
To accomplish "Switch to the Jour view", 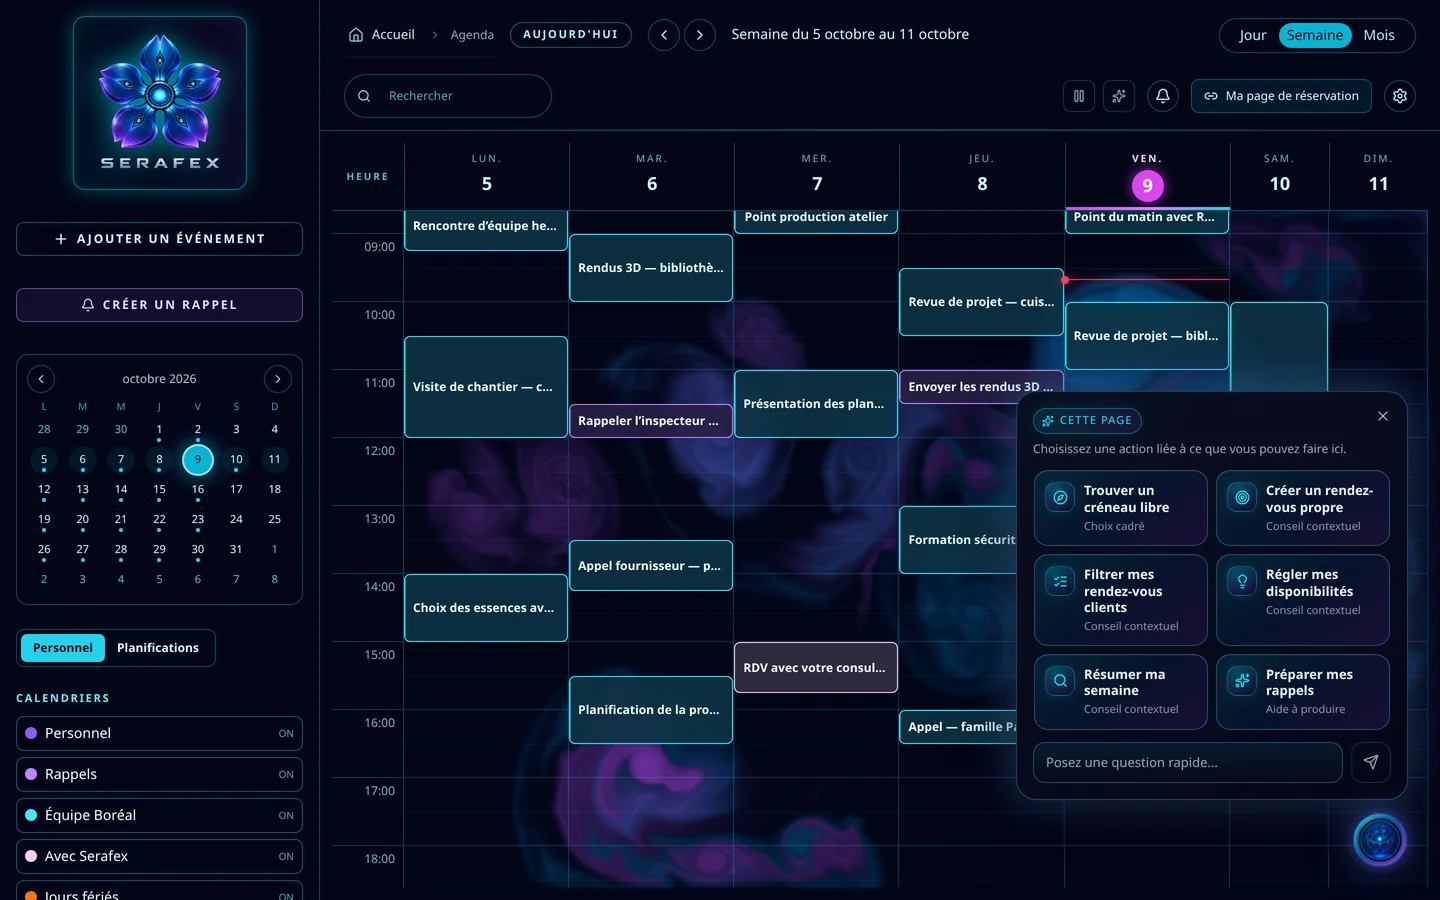I will pyautogui.click(x=1252, y=35).
